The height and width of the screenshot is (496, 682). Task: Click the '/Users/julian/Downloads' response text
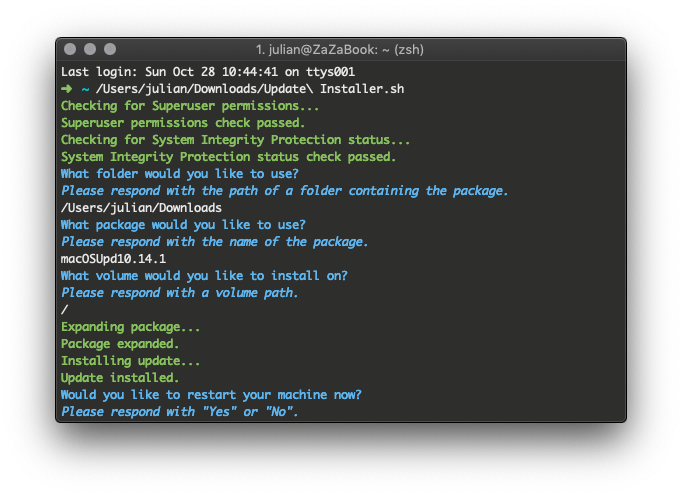click(x=141, y=208)
